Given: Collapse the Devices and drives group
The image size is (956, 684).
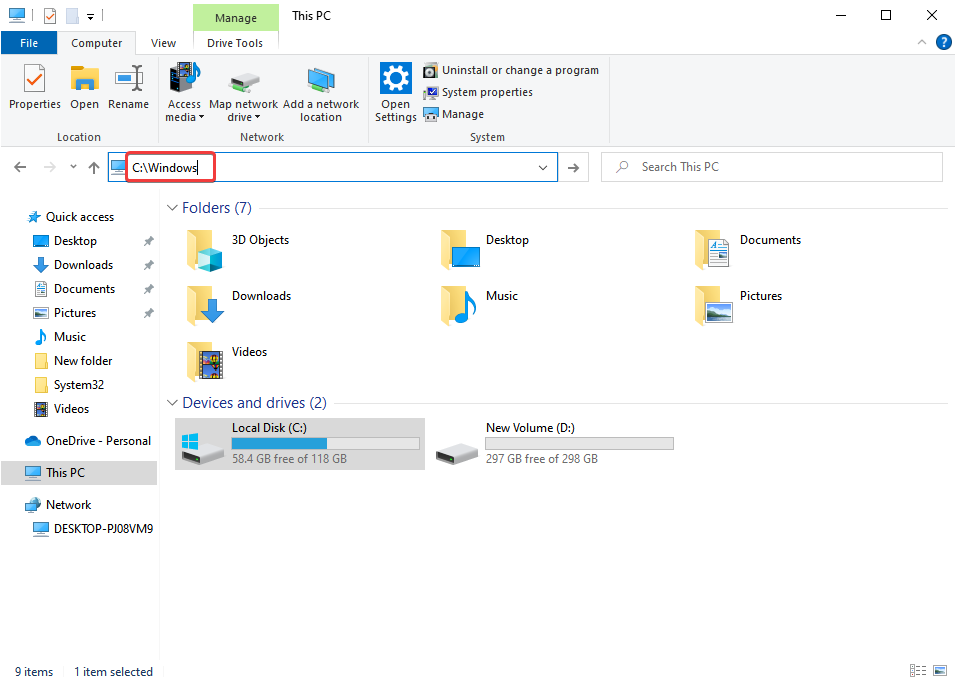Looking at the screenshot, I should (x=173, y=403).
